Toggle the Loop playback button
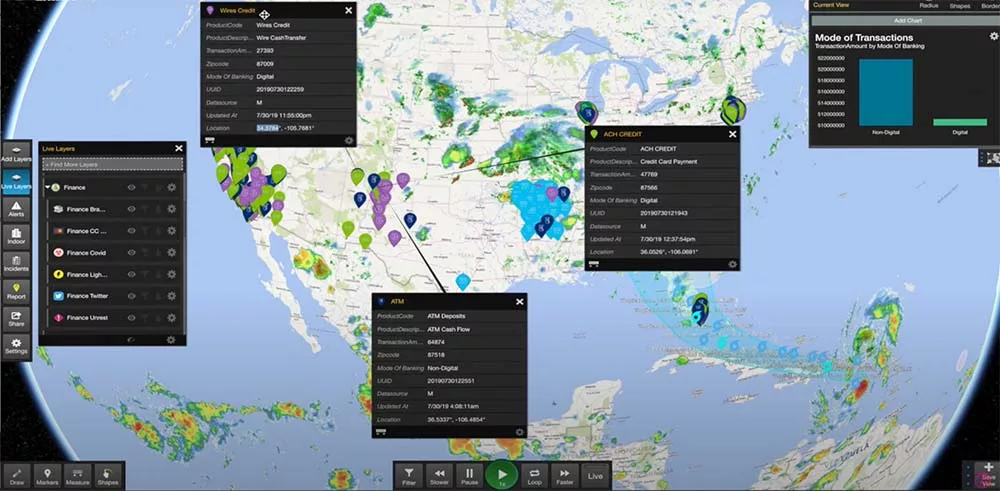This screenshot has height=491, width=1000. 534,476
